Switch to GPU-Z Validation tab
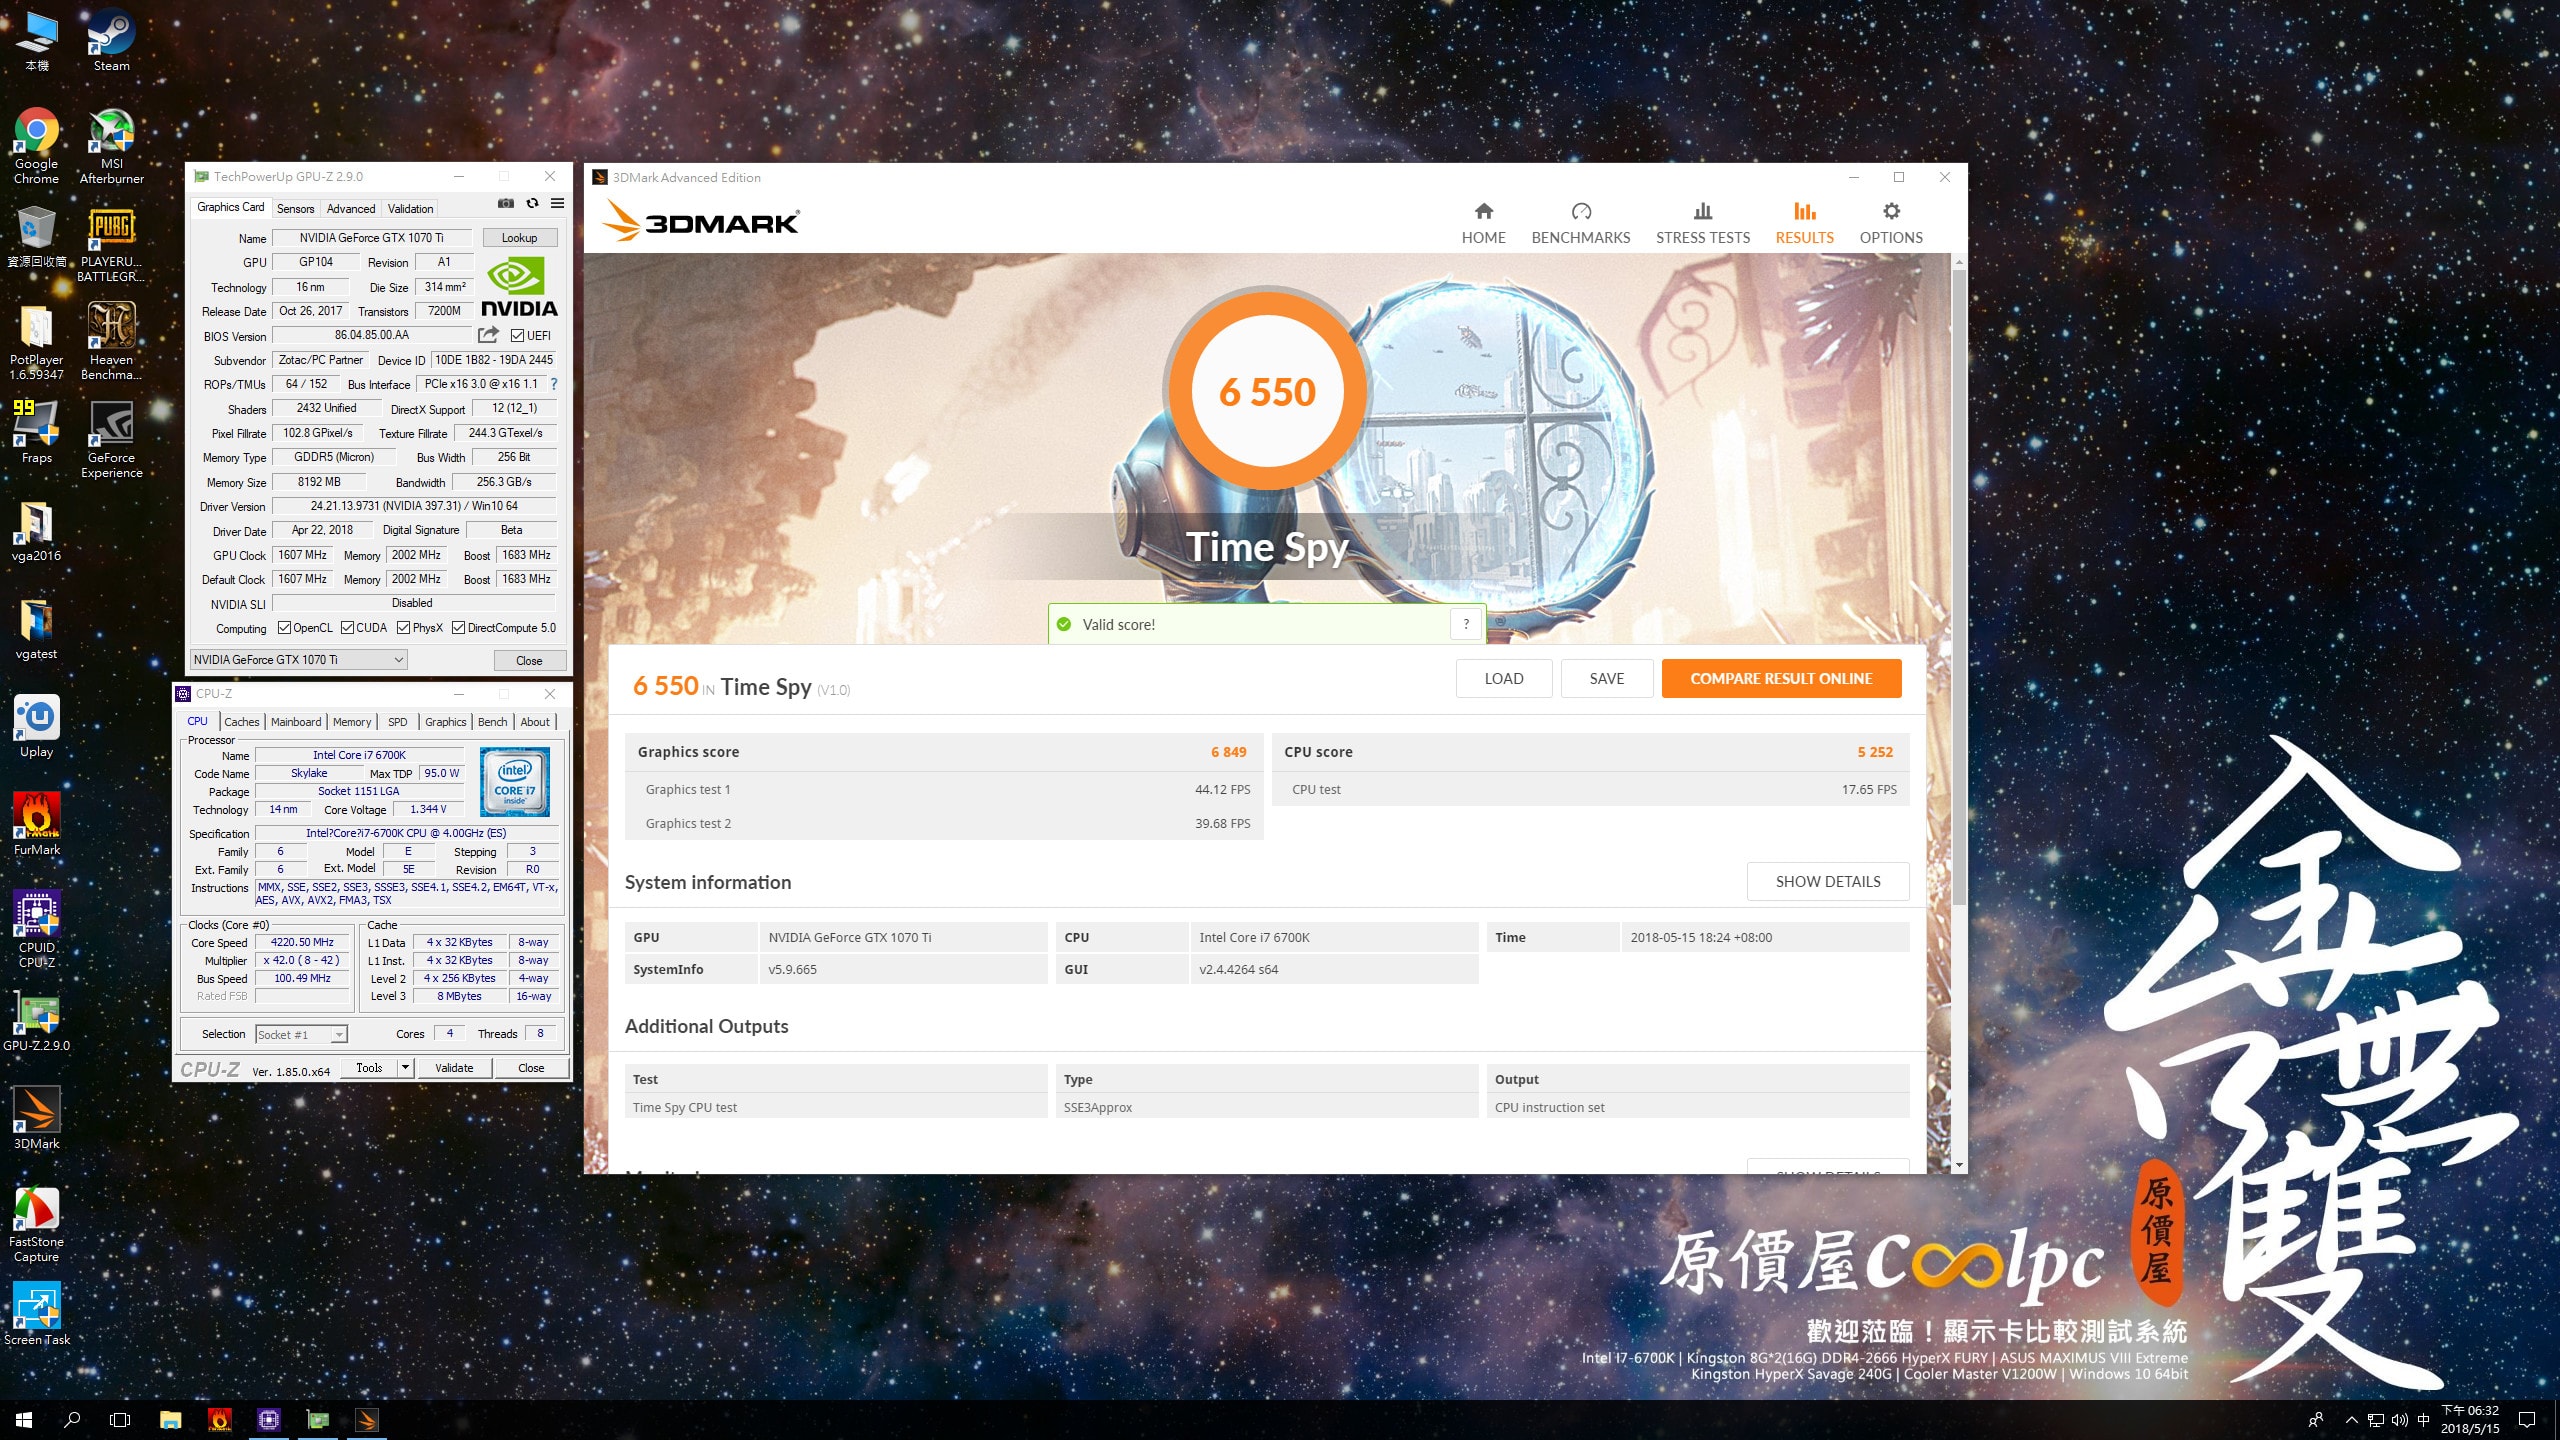This screenshot has width=2560, height=1440. (x=410, y=208)
